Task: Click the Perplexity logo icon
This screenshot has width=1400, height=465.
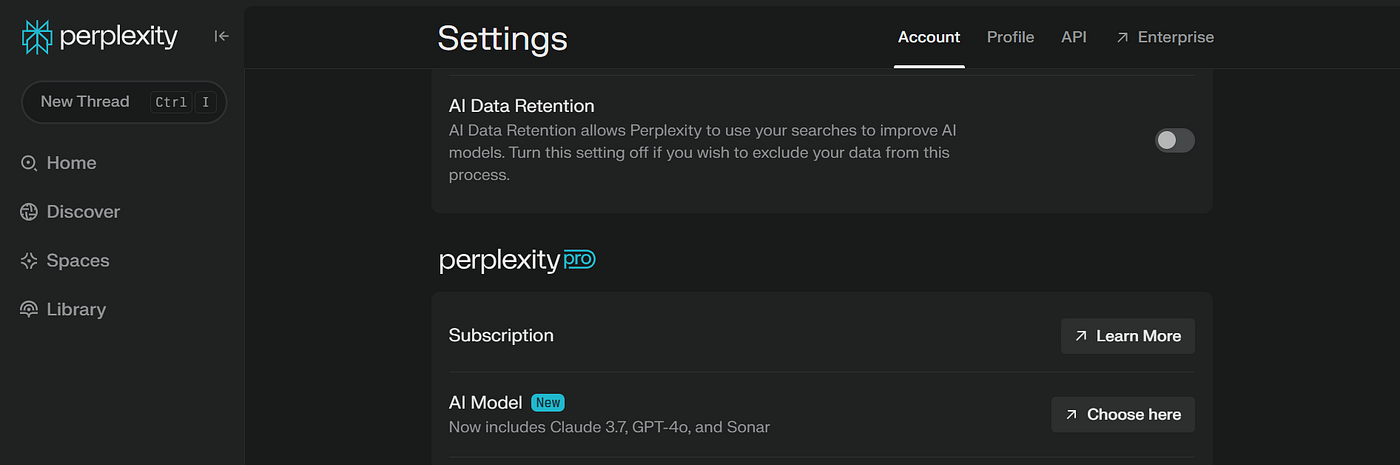Action: tap(37, 37)
